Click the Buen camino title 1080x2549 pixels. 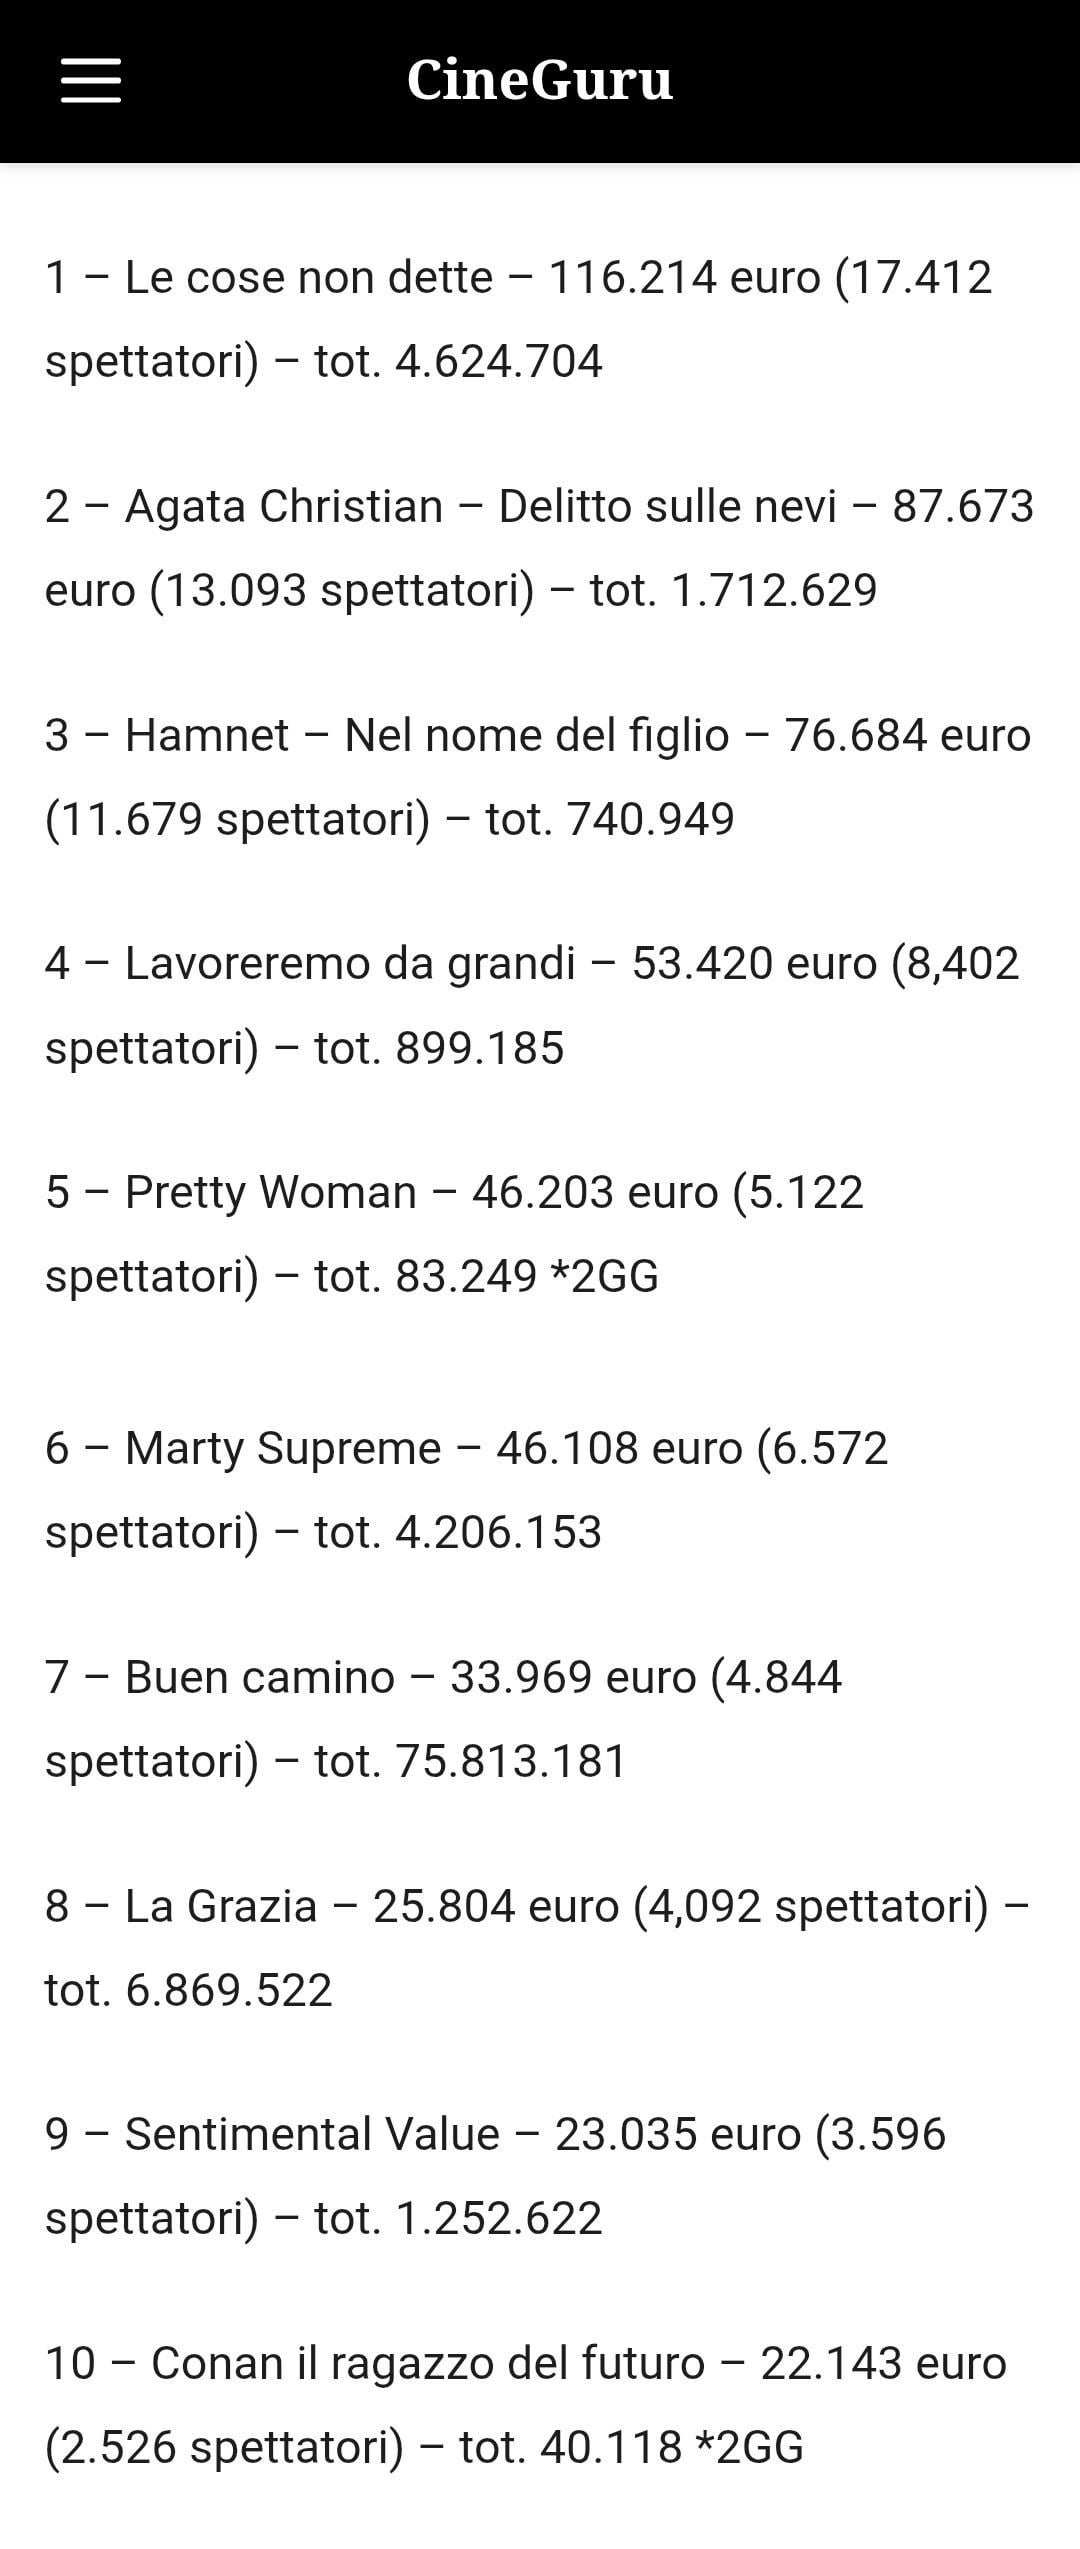[x=259, y=1677]
